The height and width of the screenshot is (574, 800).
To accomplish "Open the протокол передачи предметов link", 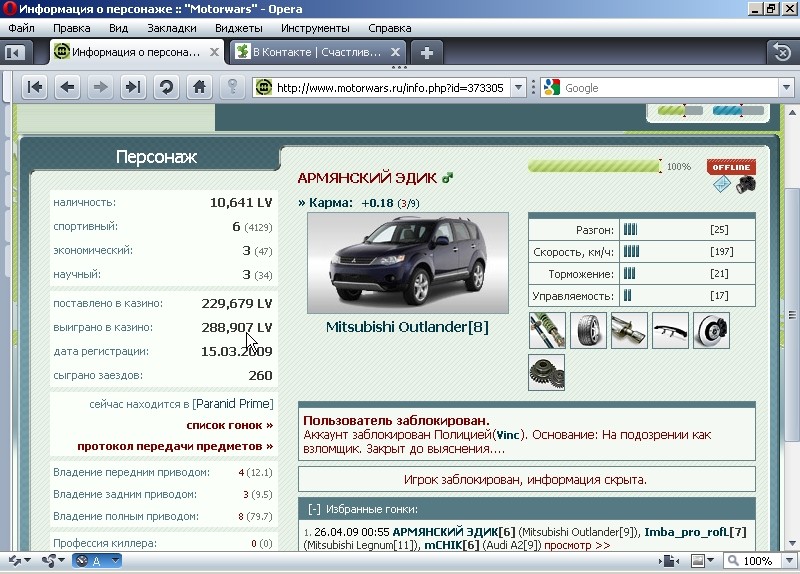I will point(176,446).
